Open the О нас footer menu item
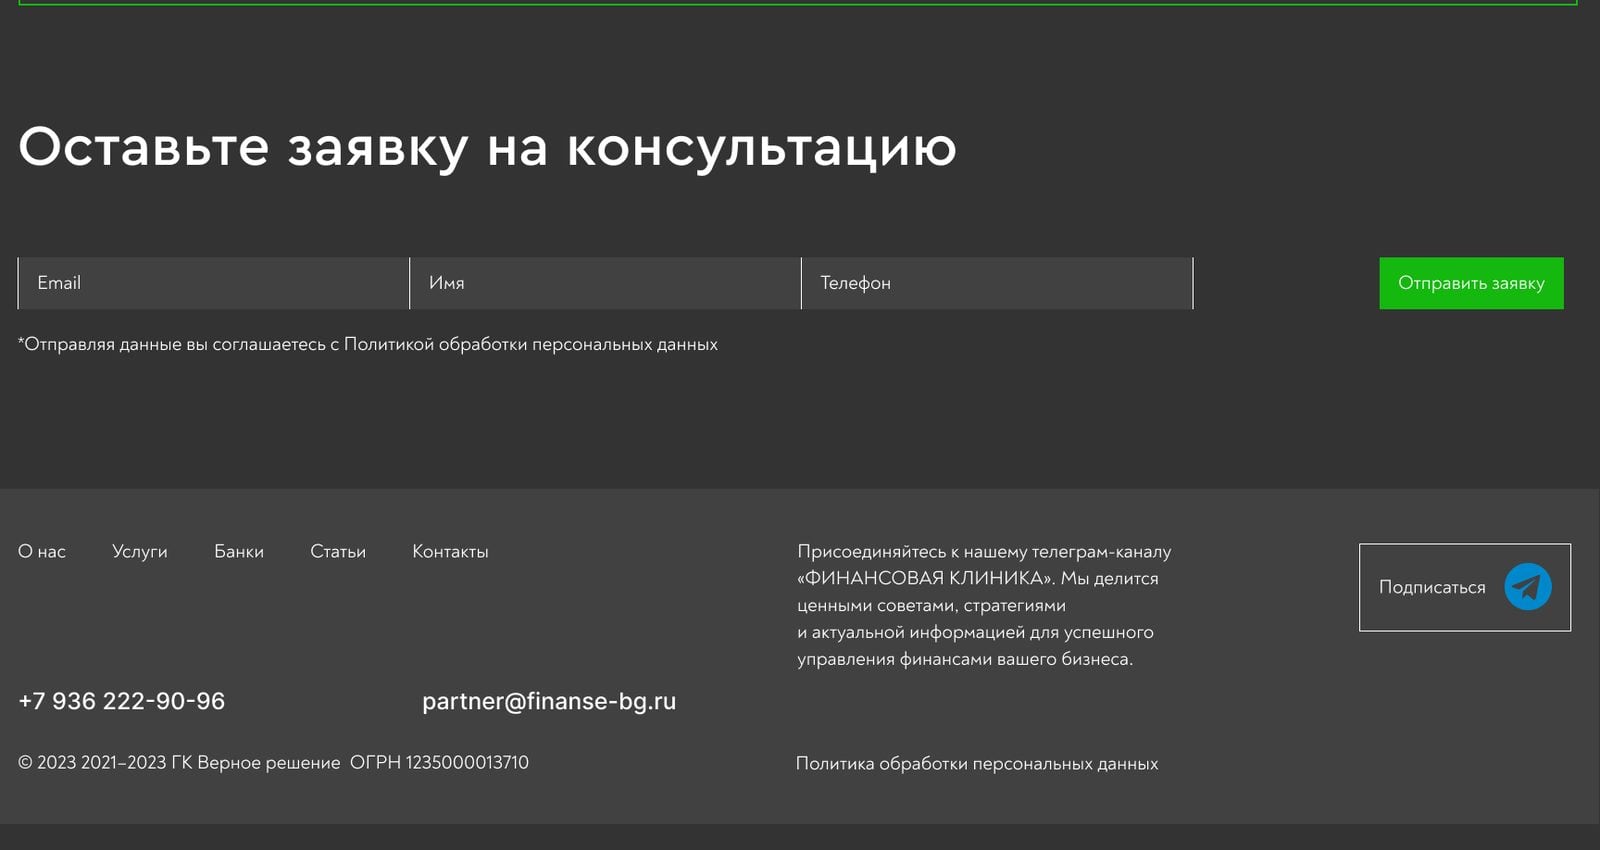The image size is (1600, 850). point(42,551)
